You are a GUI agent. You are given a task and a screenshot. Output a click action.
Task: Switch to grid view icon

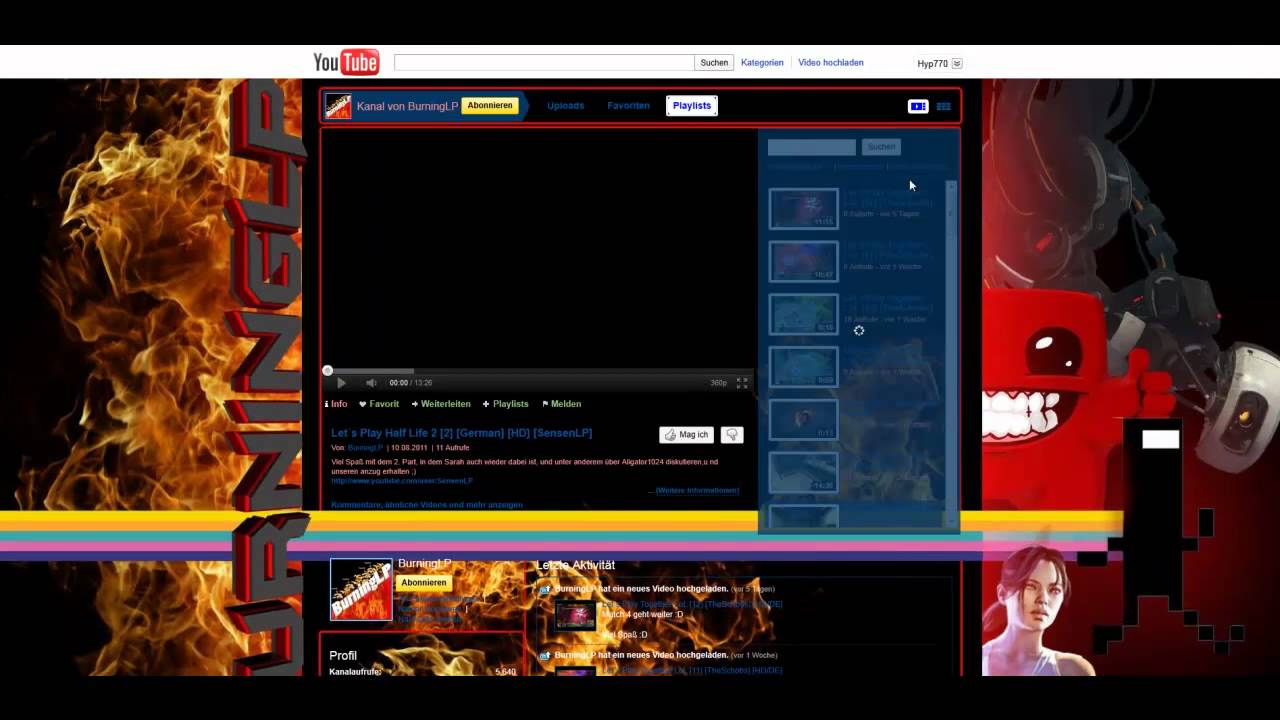[x=943, y=106]
